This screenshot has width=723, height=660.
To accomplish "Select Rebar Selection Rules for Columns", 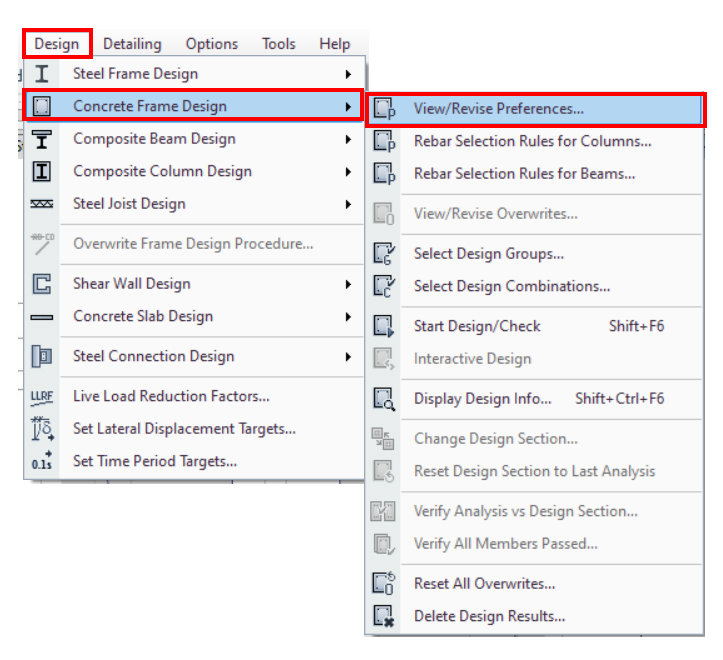I will click(532, 142).
